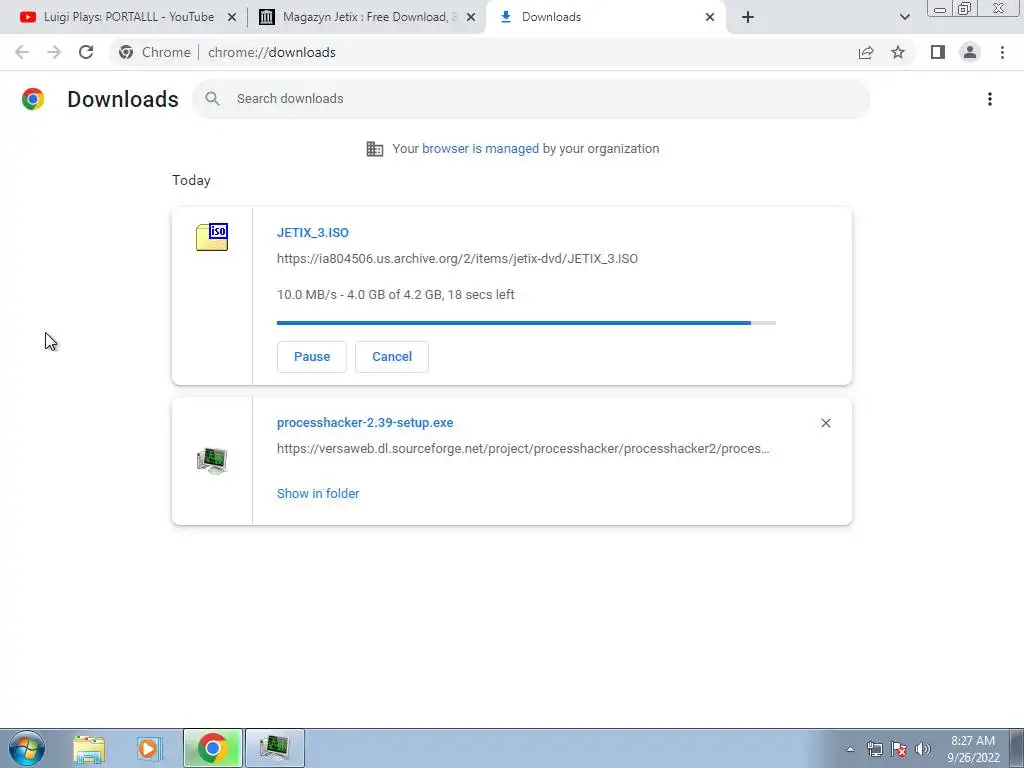Image resolution: width=1024 pixels, height=768 pixels.
Task: Switch to the Magazyn Jetix tab
Action: click(x=366, y=17)
